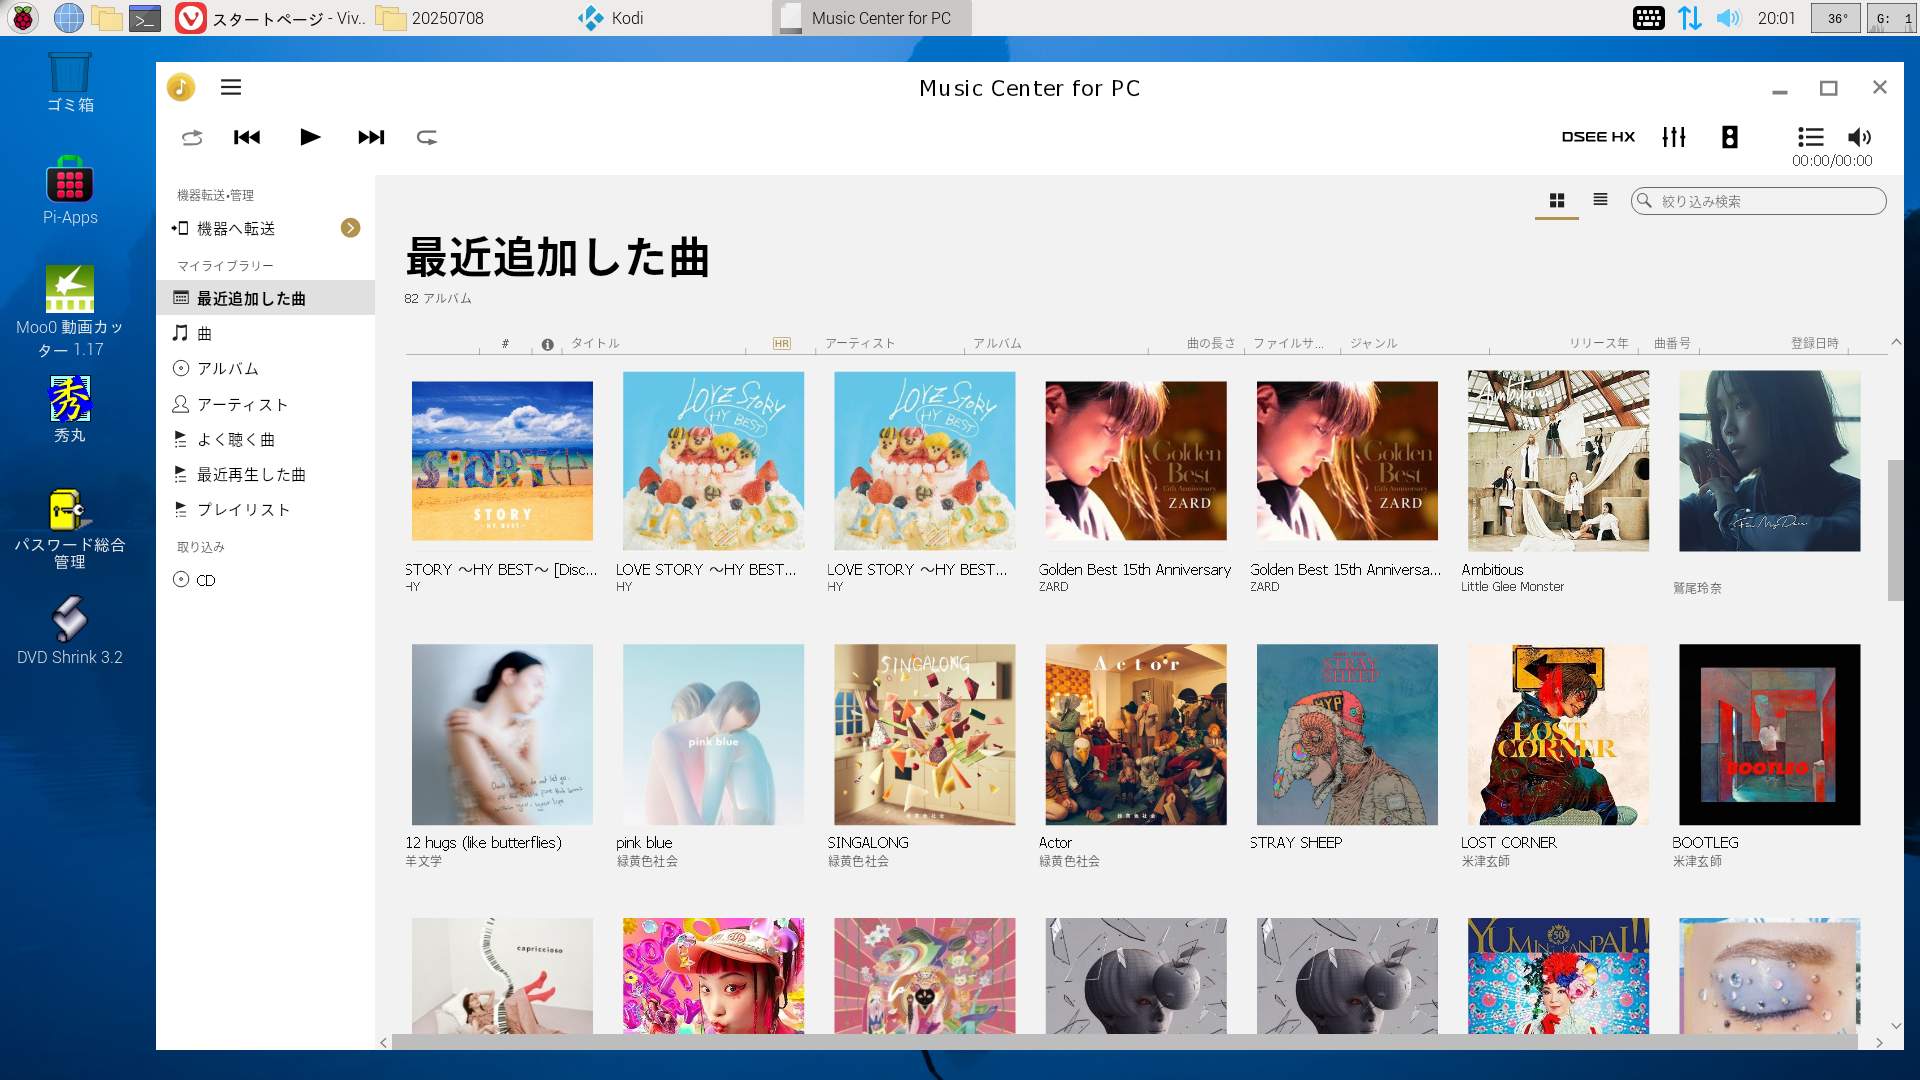
Task: Open the 曲 songs category
Action: (x=266, y=333)
